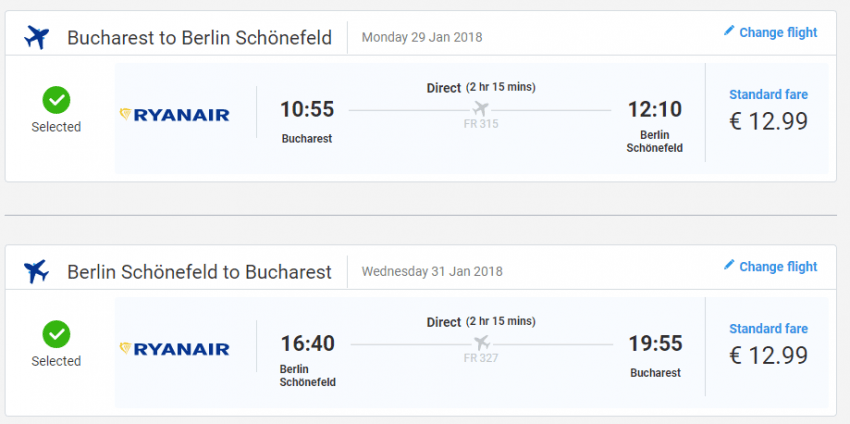Click the airplane icon beside Berlin to Bucharest heading

[36, 271]
